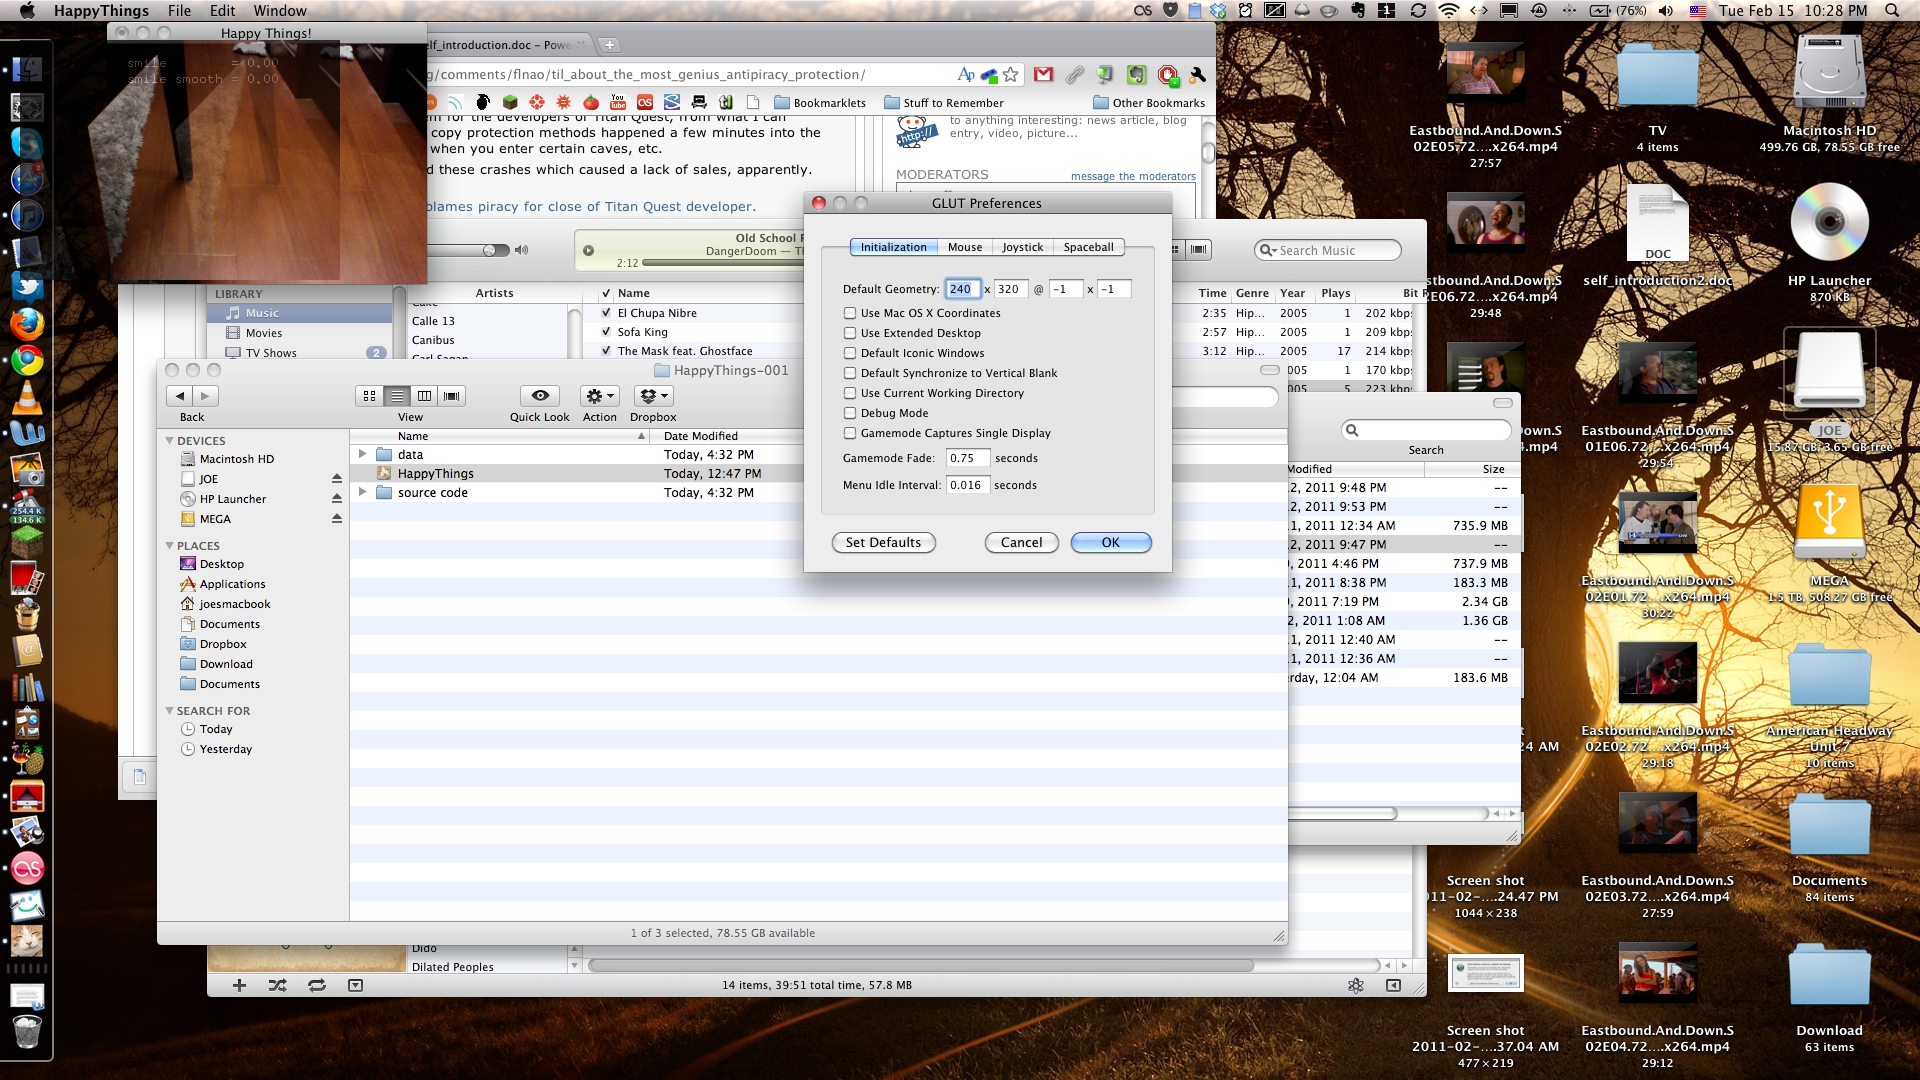Open the Action gear menu

[600, 396]
